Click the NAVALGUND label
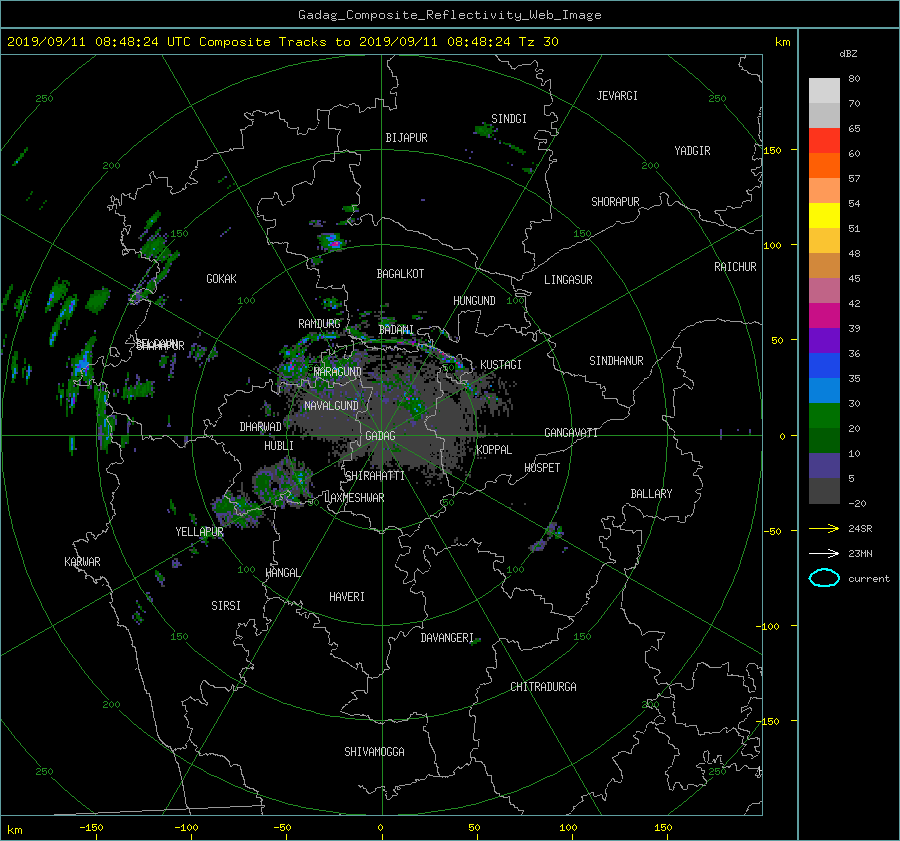 pyautogui.click(x=331, y=406)
